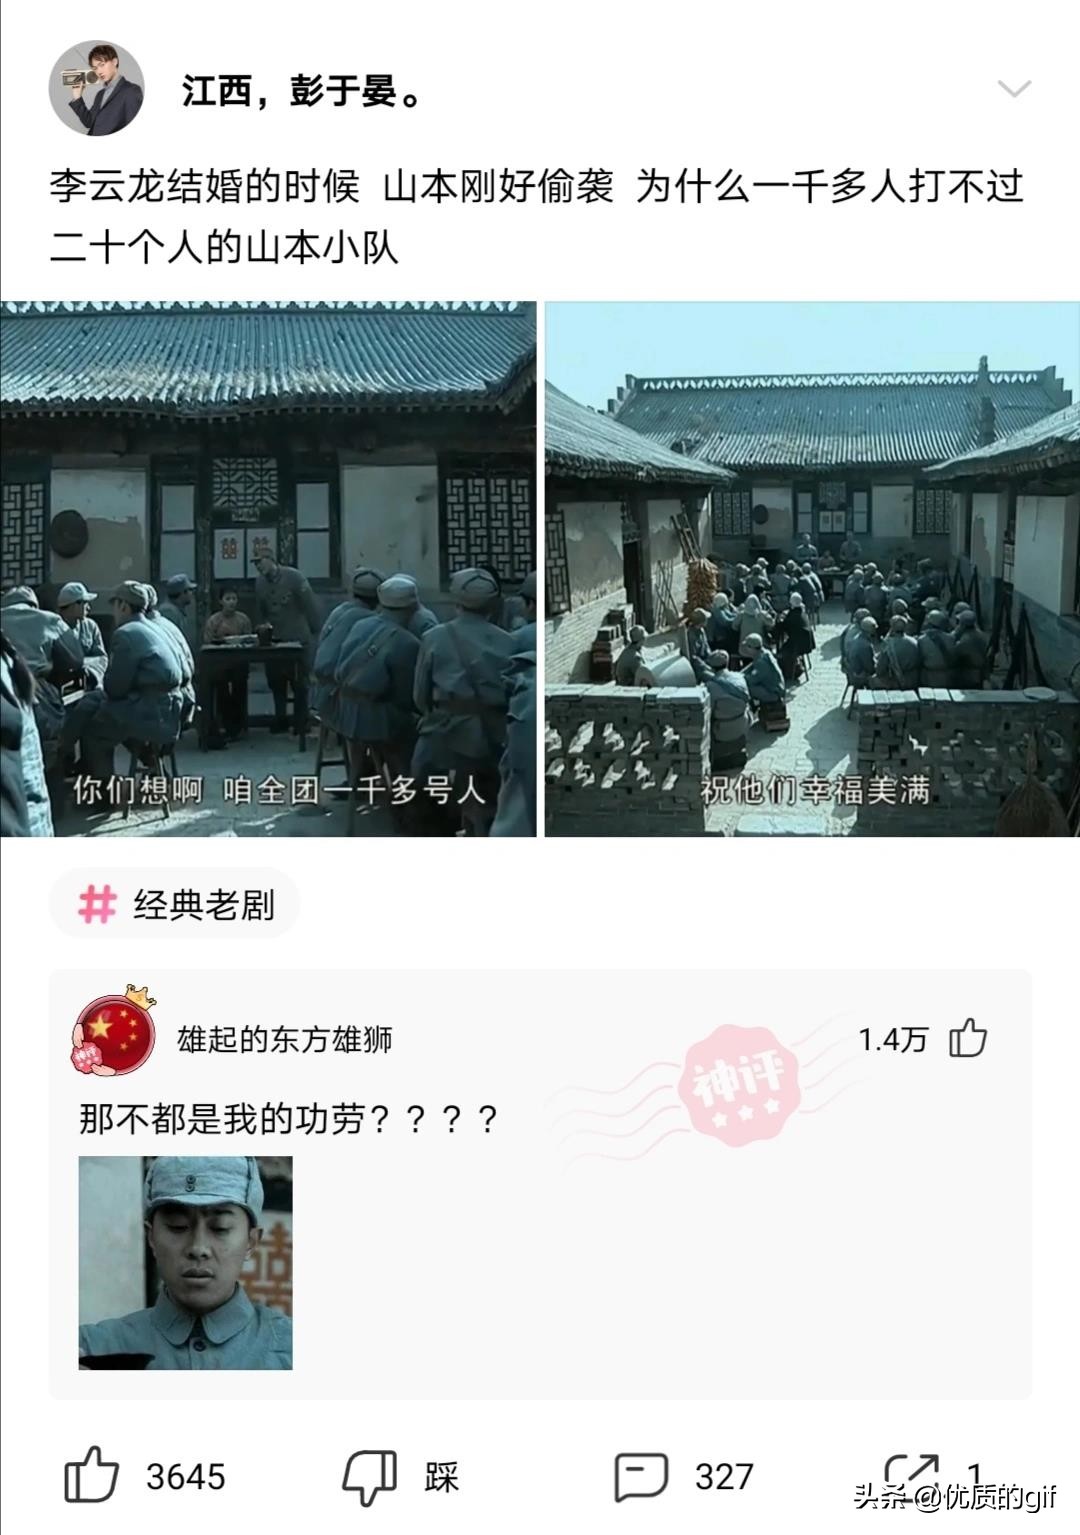
Task: Open commenter name 雄起的东方雄狮
Action: [x=284, y=1040]
